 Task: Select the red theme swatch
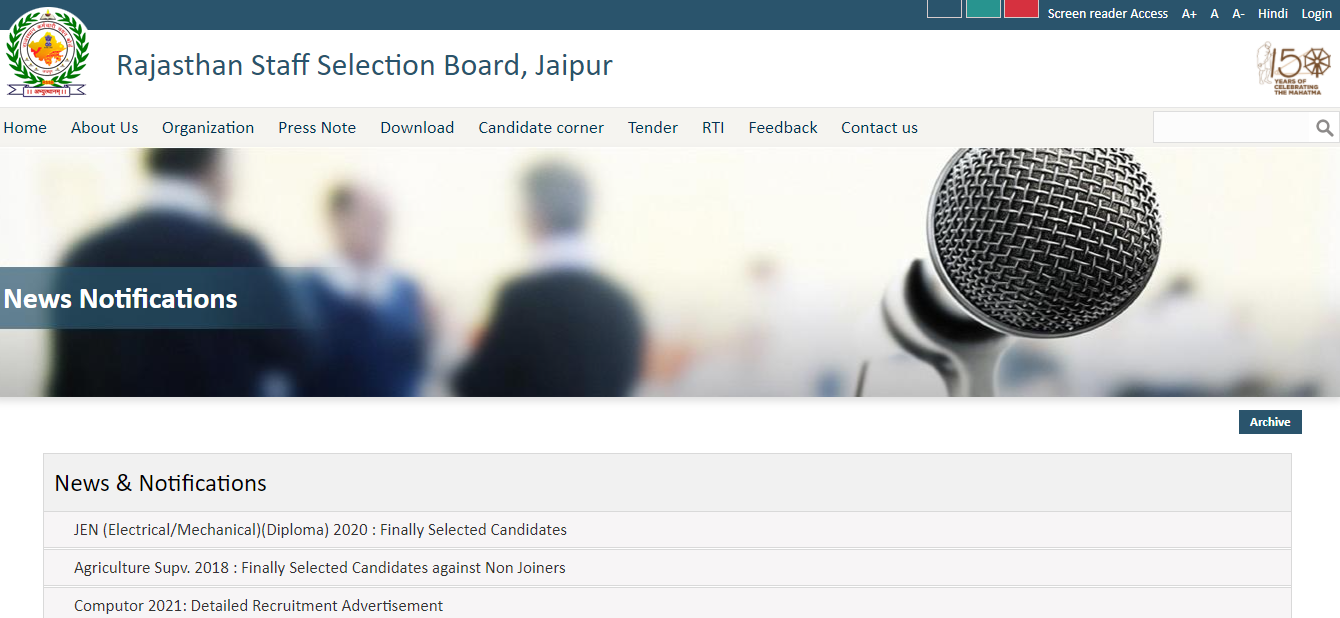click(1021, 9)
